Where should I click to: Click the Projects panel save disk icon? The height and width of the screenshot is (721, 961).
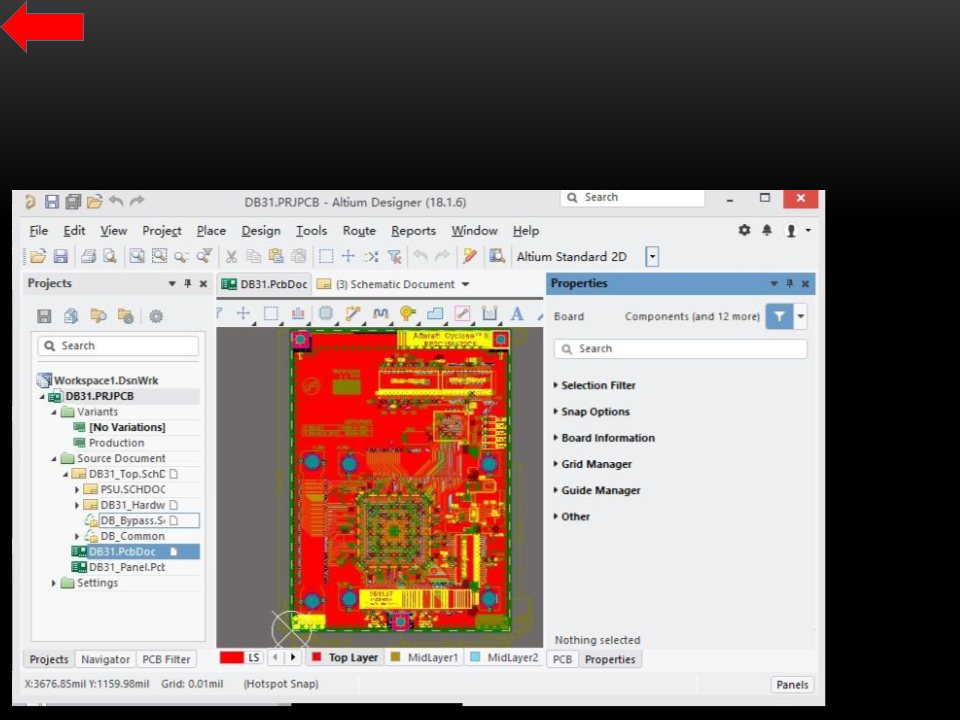point(44,316)
